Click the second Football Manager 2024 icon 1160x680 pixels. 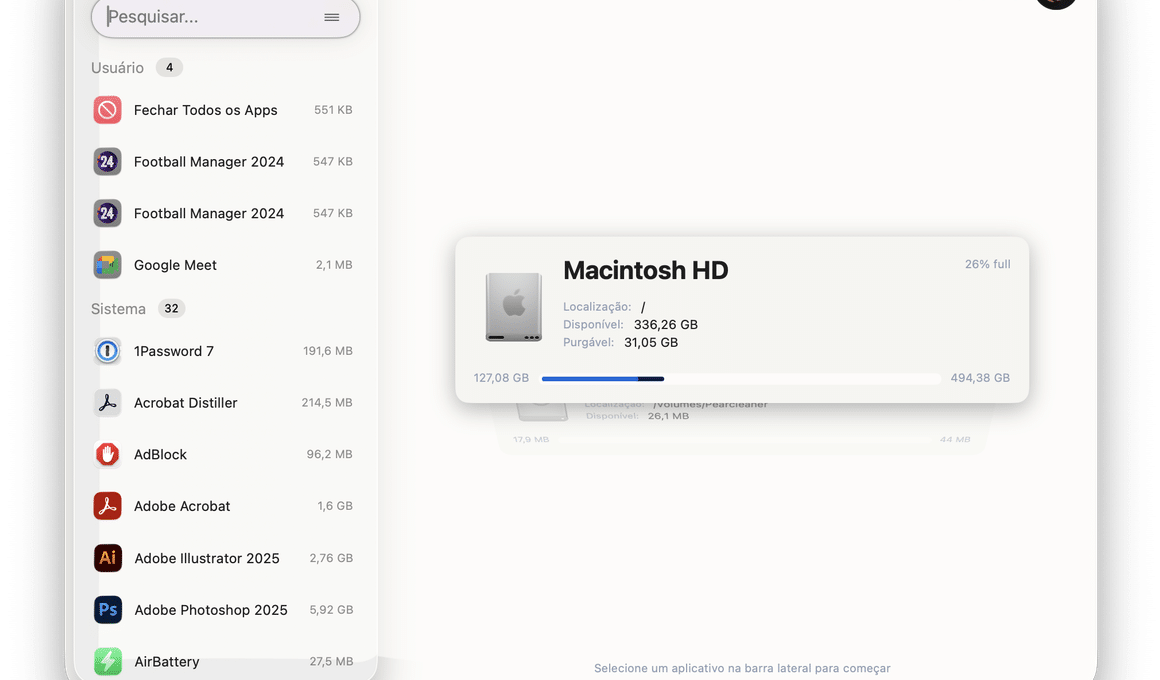point(107,214)
